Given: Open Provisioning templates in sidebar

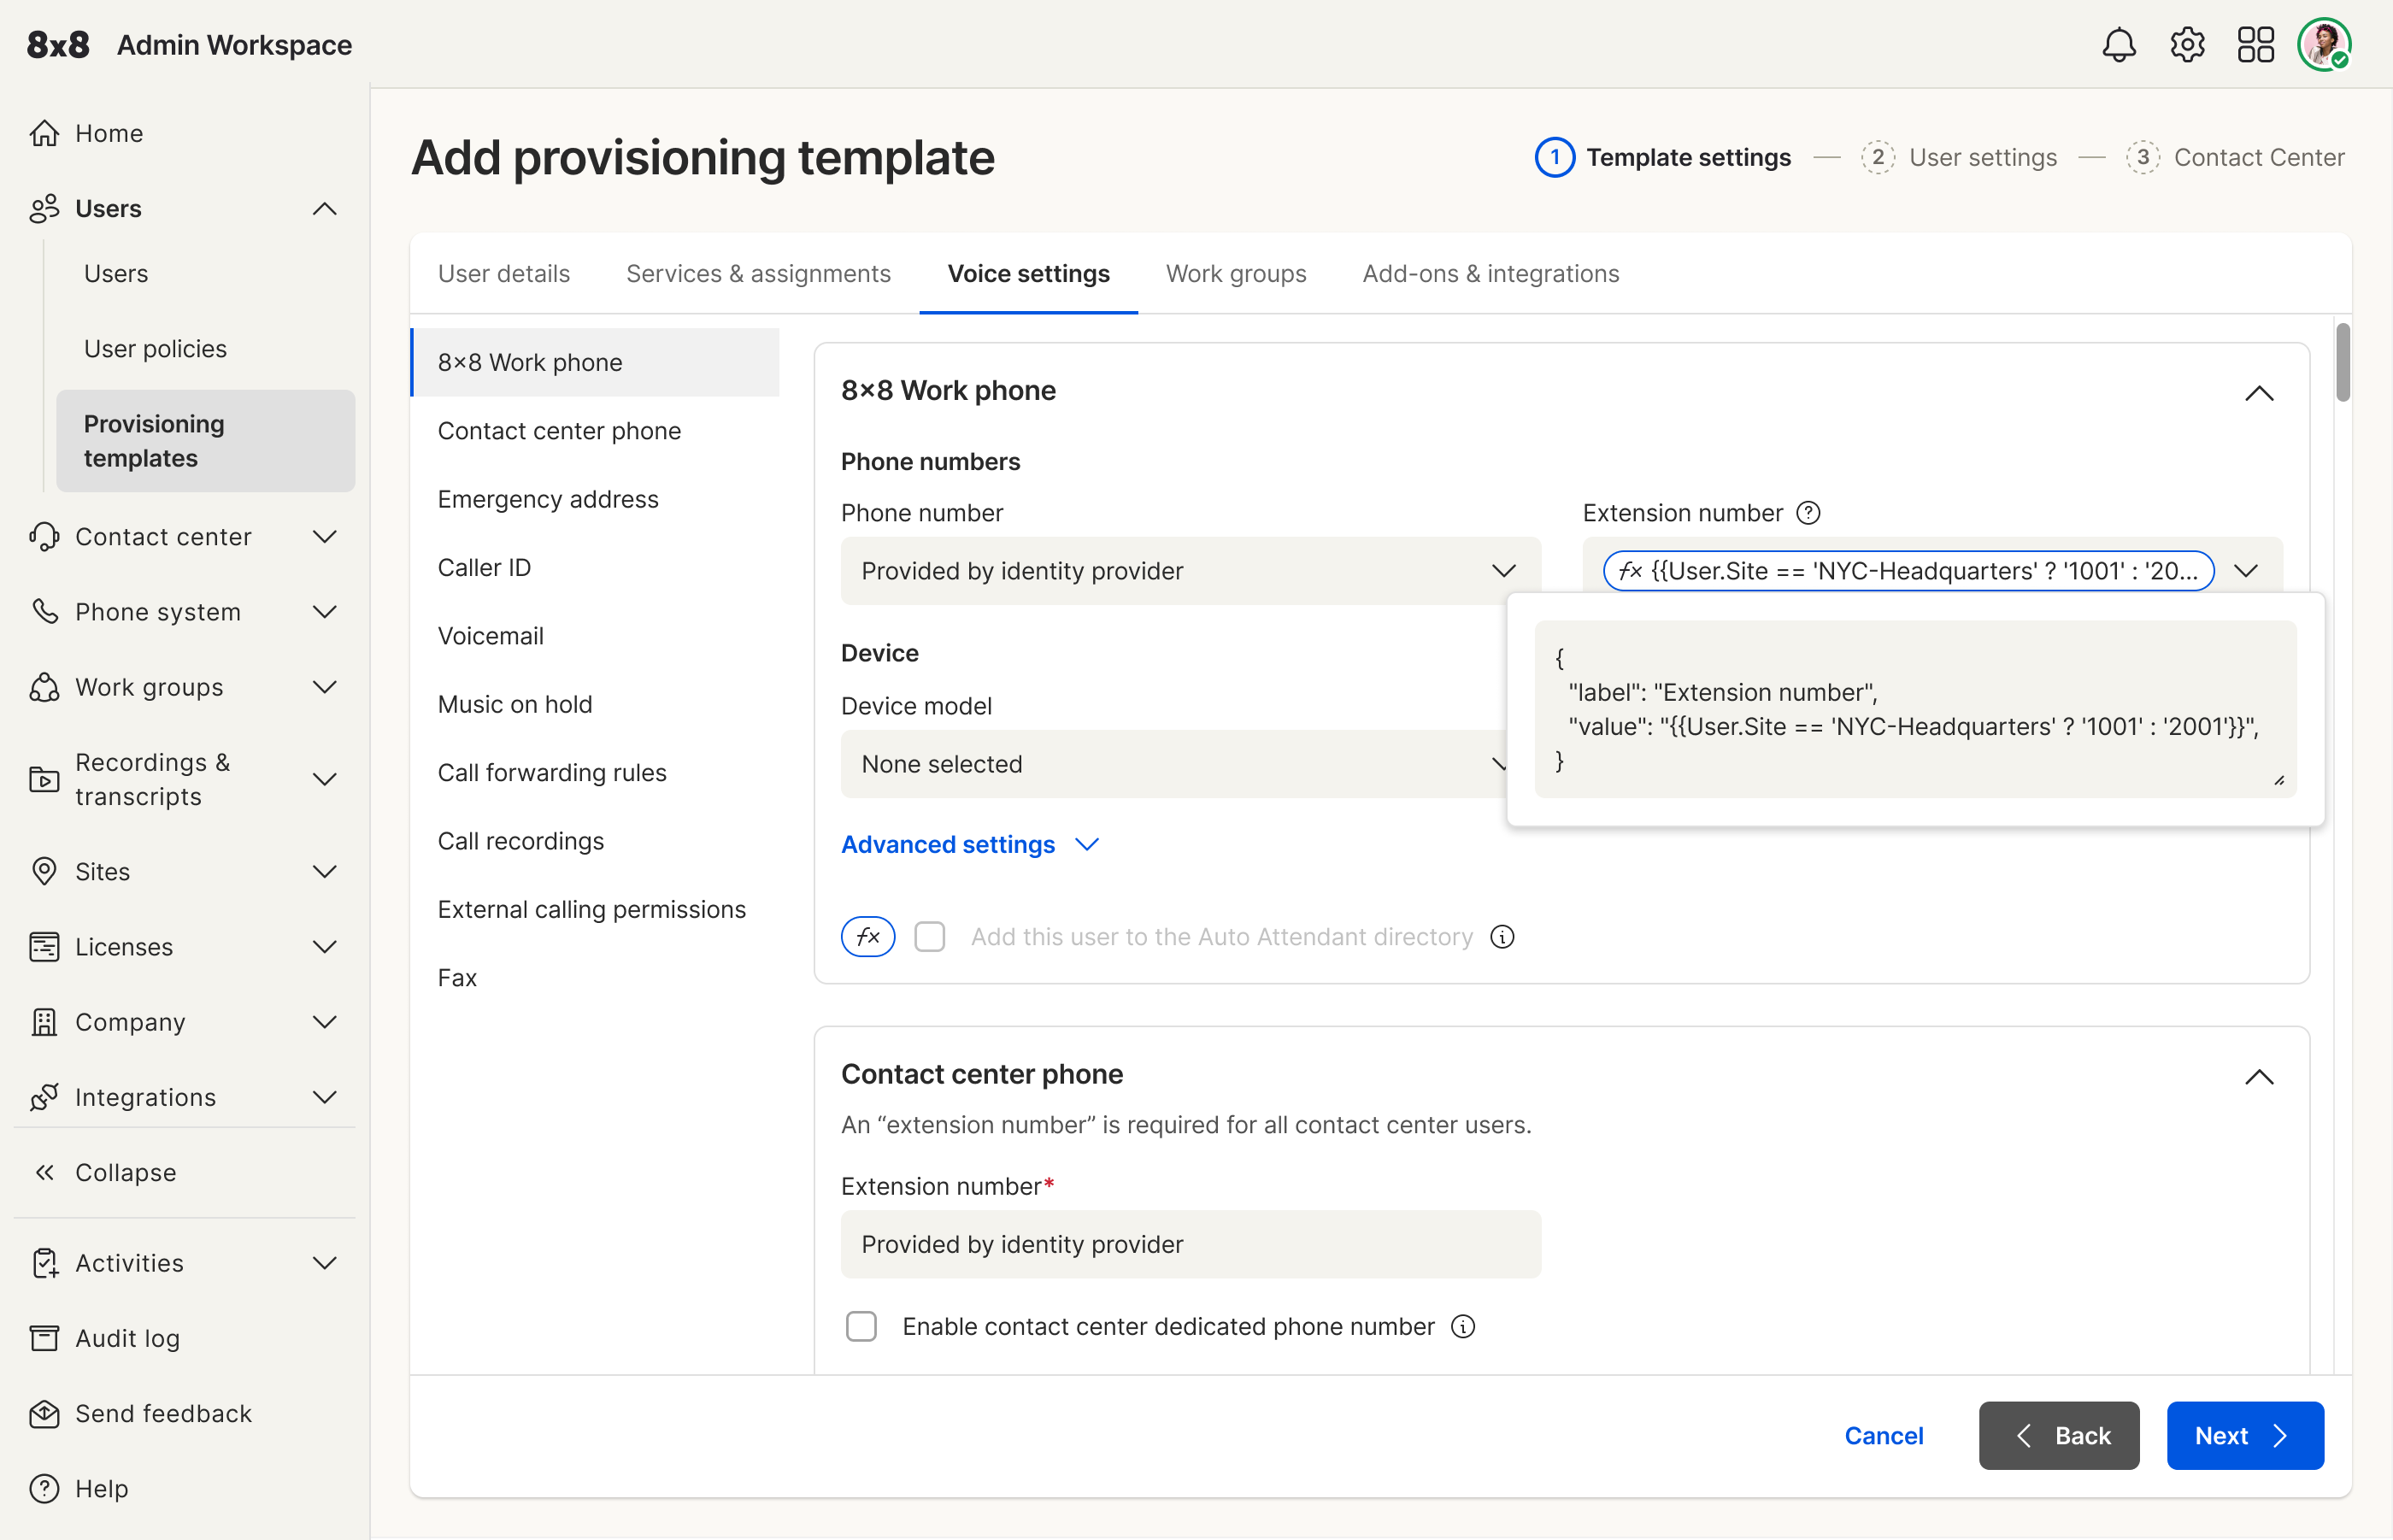Looking at the screenshot, I should click(205, 440).
